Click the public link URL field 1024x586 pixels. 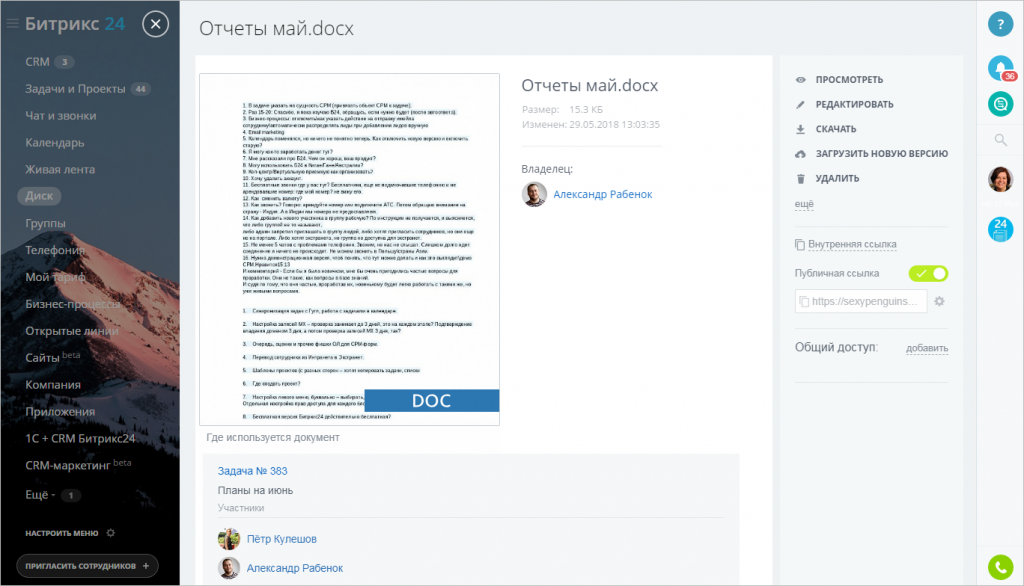point(861,301)
